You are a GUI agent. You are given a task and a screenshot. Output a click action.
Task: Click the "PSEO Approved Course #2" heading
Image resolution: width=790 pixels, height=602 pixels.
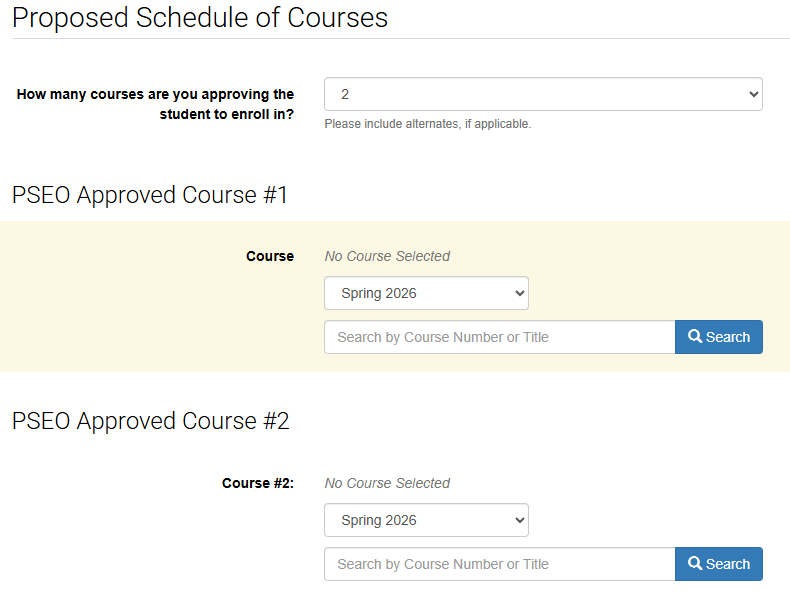[151, 421]
